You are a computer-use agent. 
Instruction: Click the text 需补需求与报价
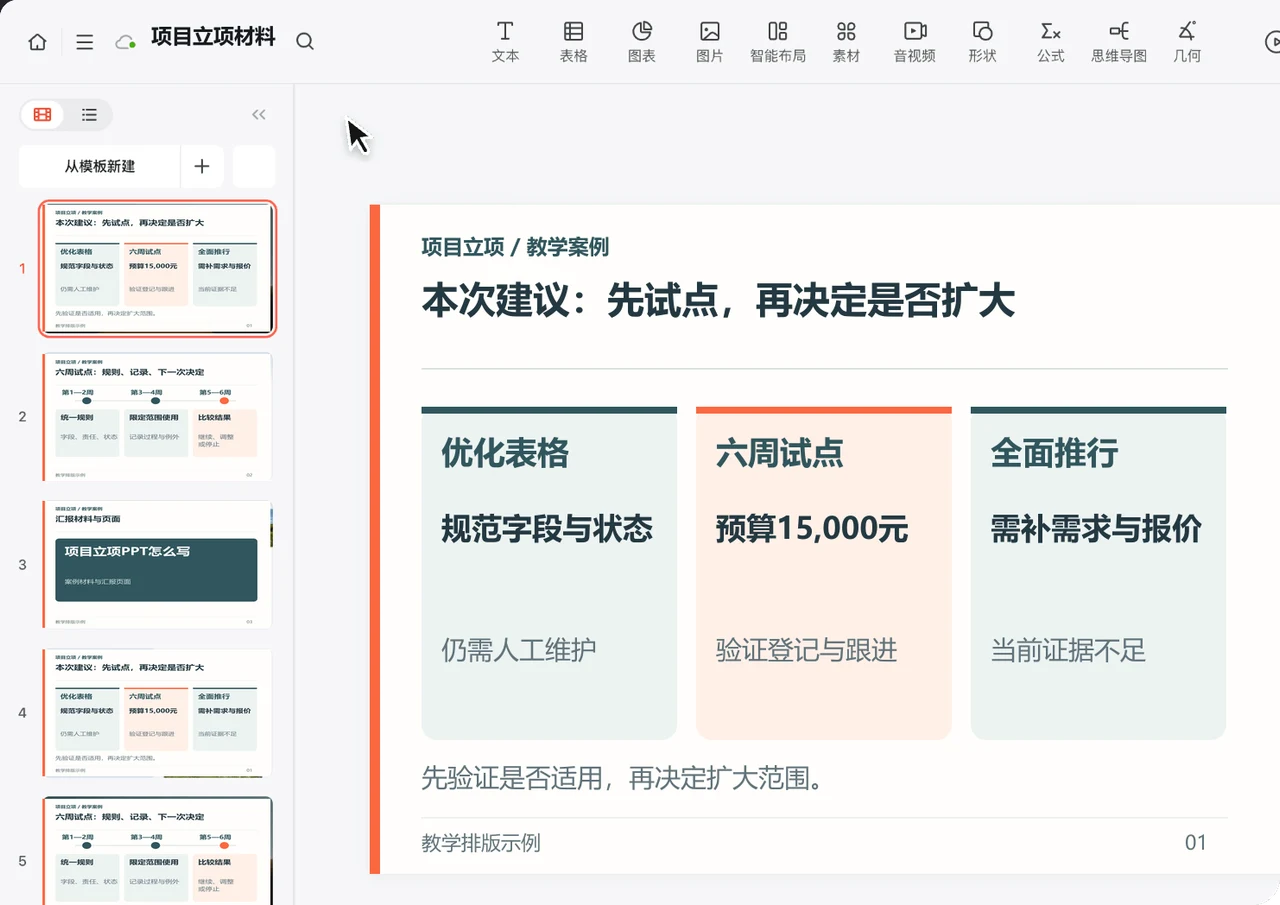[1096, 528]
